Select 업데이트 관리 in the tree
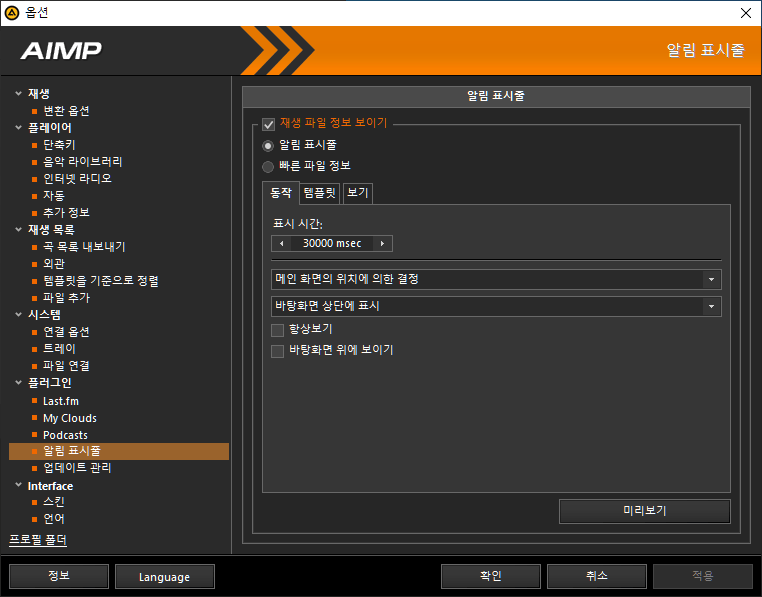The width and height of the screenshot is (762, 597). coord(77,468)
